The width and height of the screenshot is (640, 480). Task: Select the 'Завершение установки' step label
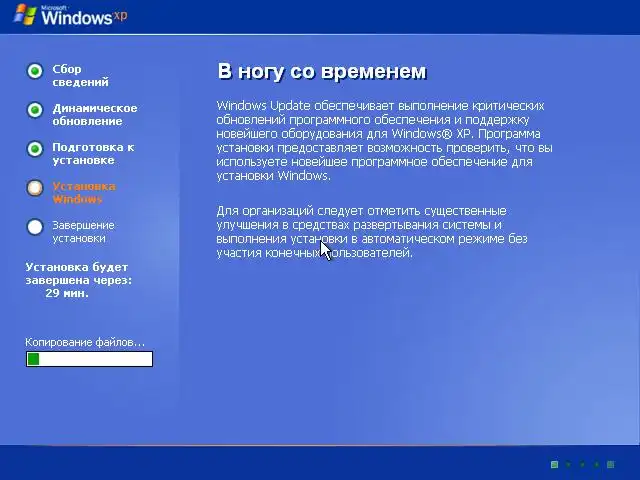tap(83, 231)
